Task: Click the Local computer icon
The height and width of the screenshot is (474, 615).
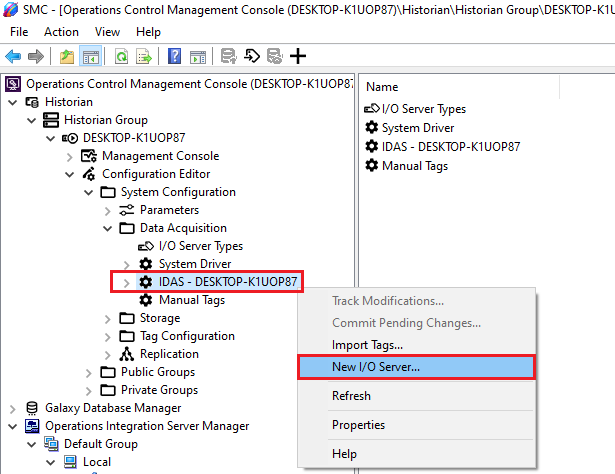Action: 70,462
